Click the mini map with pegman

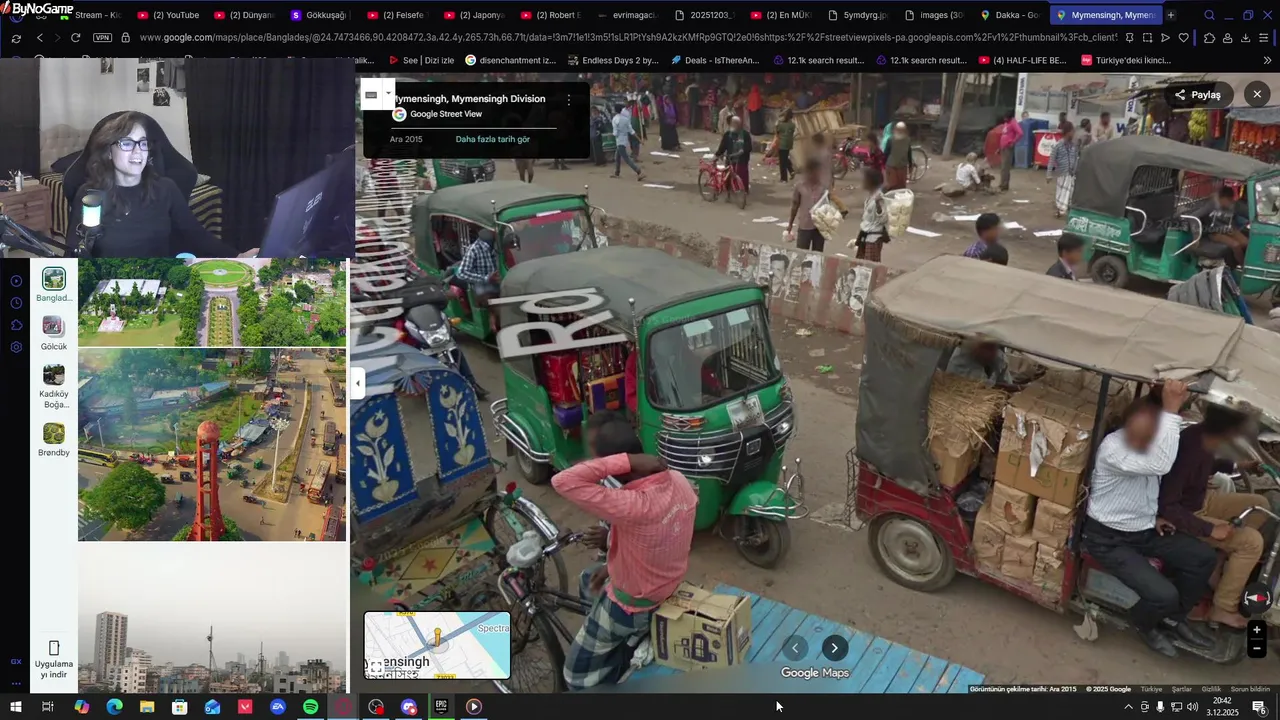(437, 645)
